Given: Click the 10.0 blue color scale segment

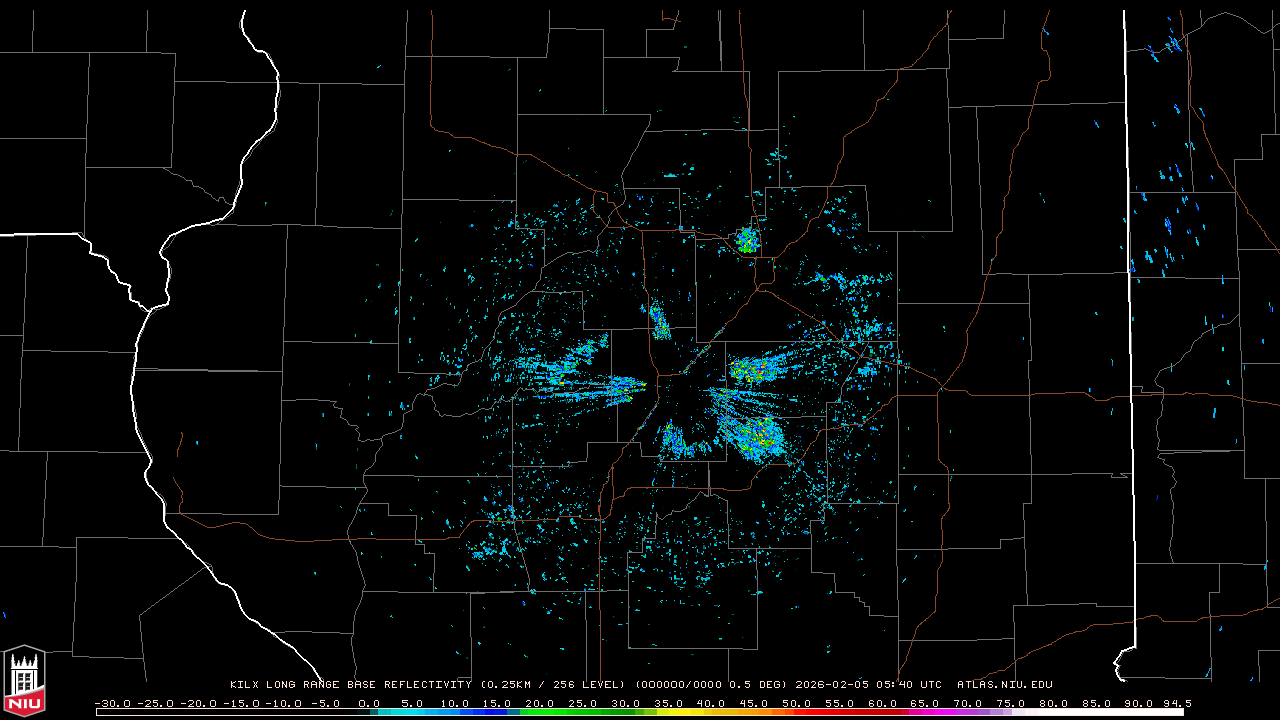Looking at the screenshot, I should [x=455, y=712].
